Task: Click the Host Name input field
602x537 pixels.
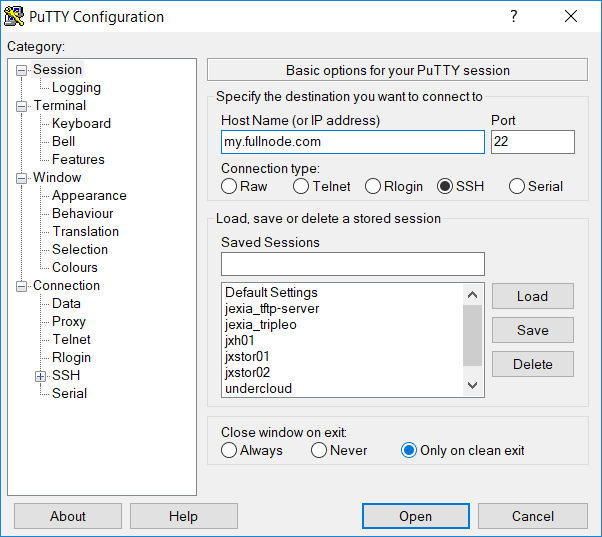Action: [353, 142]
